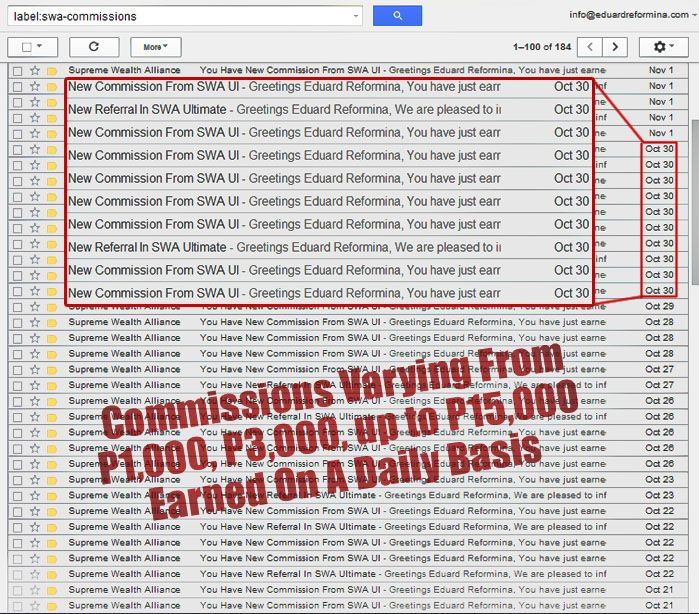The height and width of the screenshot is (614, 699).
Task: Click importance marker on Oct 26 Referral email
Action: pos(52,417)
